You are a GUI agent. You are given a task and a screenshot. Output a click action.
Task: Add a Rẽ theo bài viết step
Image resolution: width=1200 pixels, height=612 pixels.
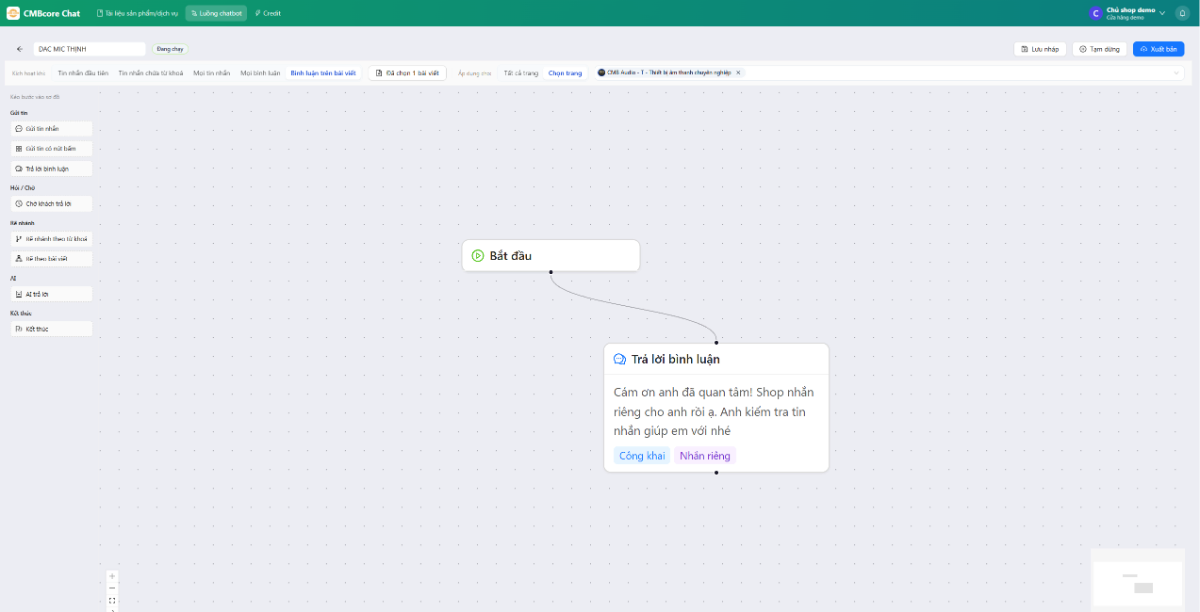click(51, 259)
